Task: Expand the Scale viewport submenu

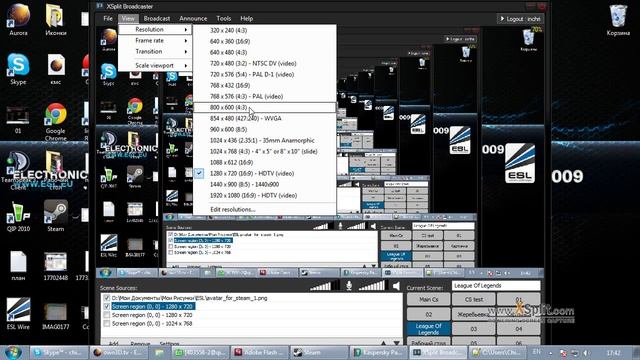Action: pos(155,65)
